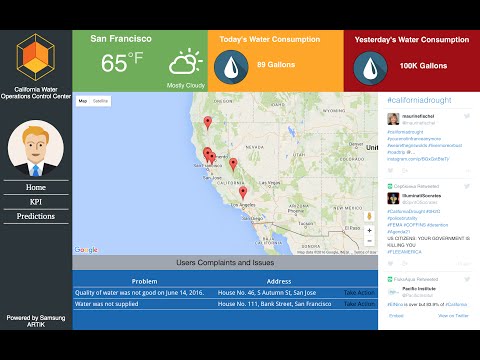Like the maurinefischel tweet
The width and height of the screenshot is (480, 360).
[390, 171]
